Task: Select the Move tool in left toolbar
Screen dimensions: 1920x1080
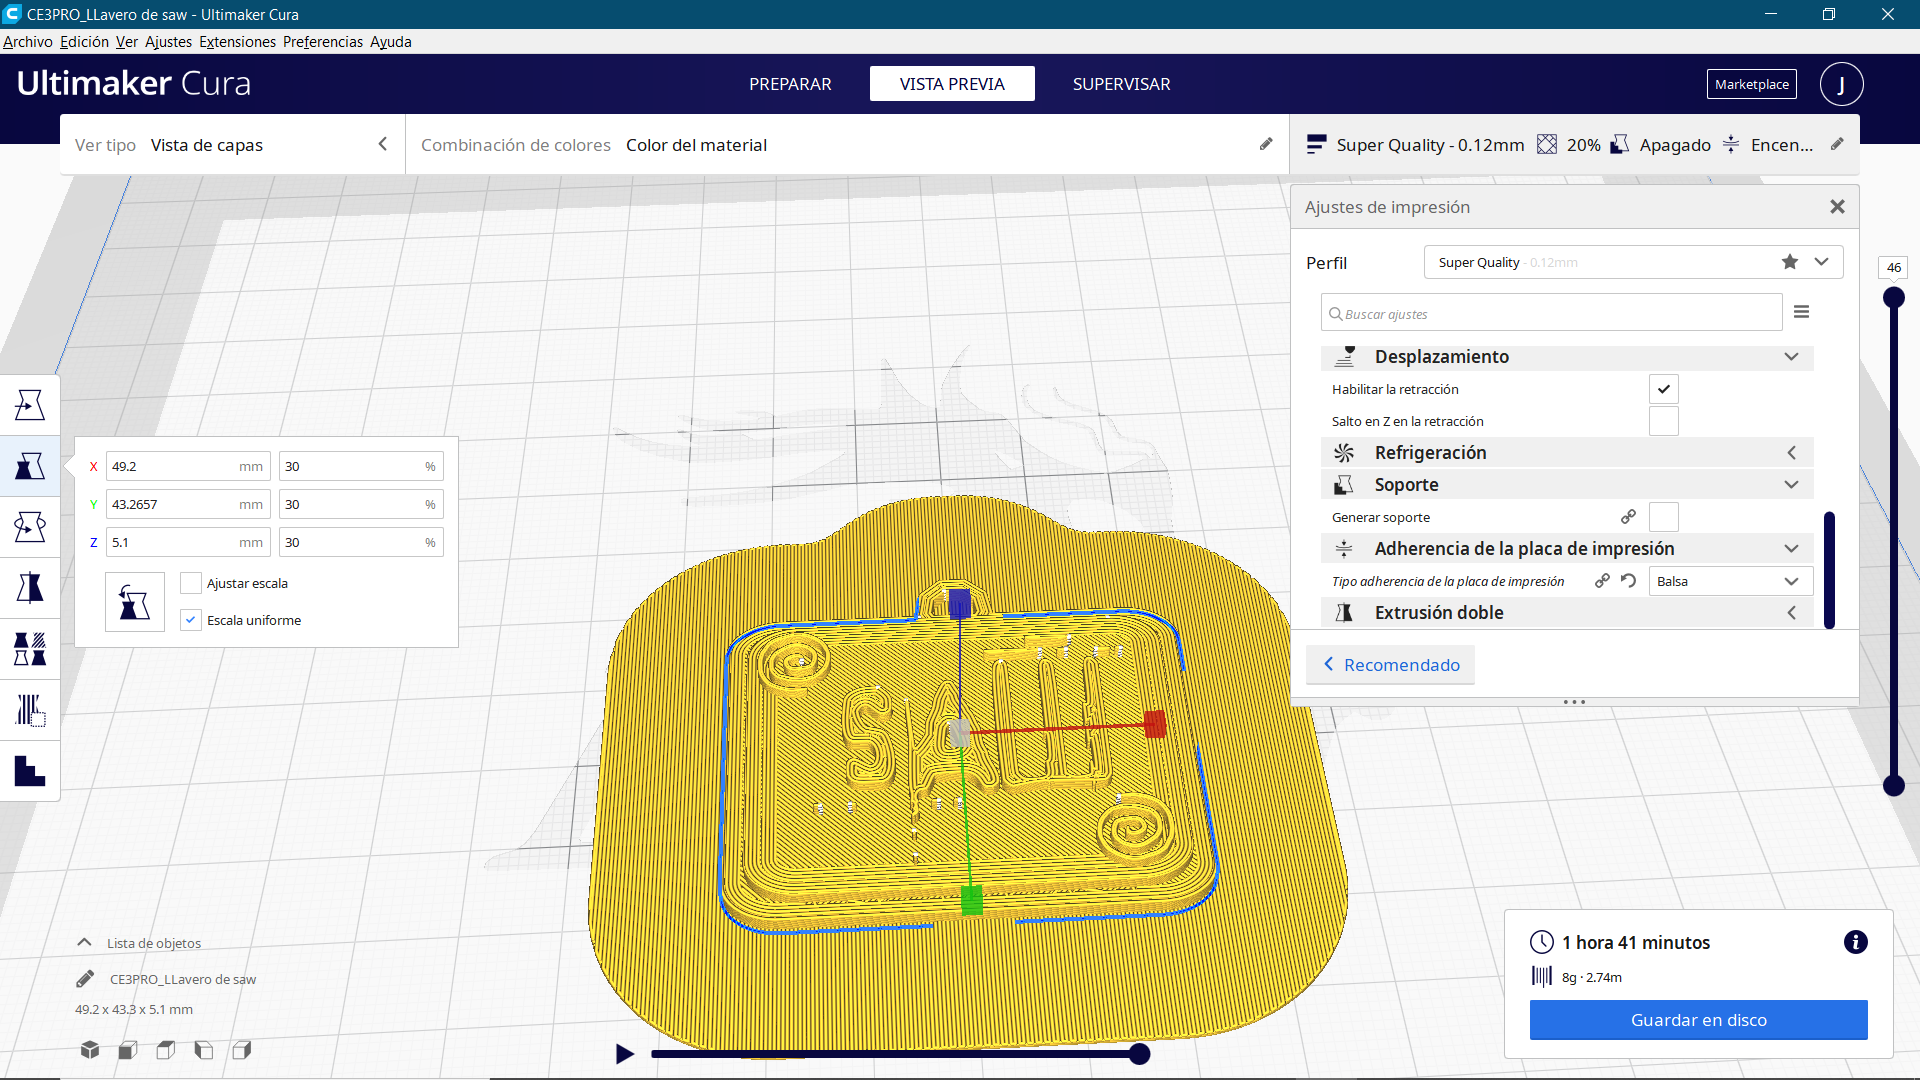Action: pyautogui.click(x=30, y=405)
